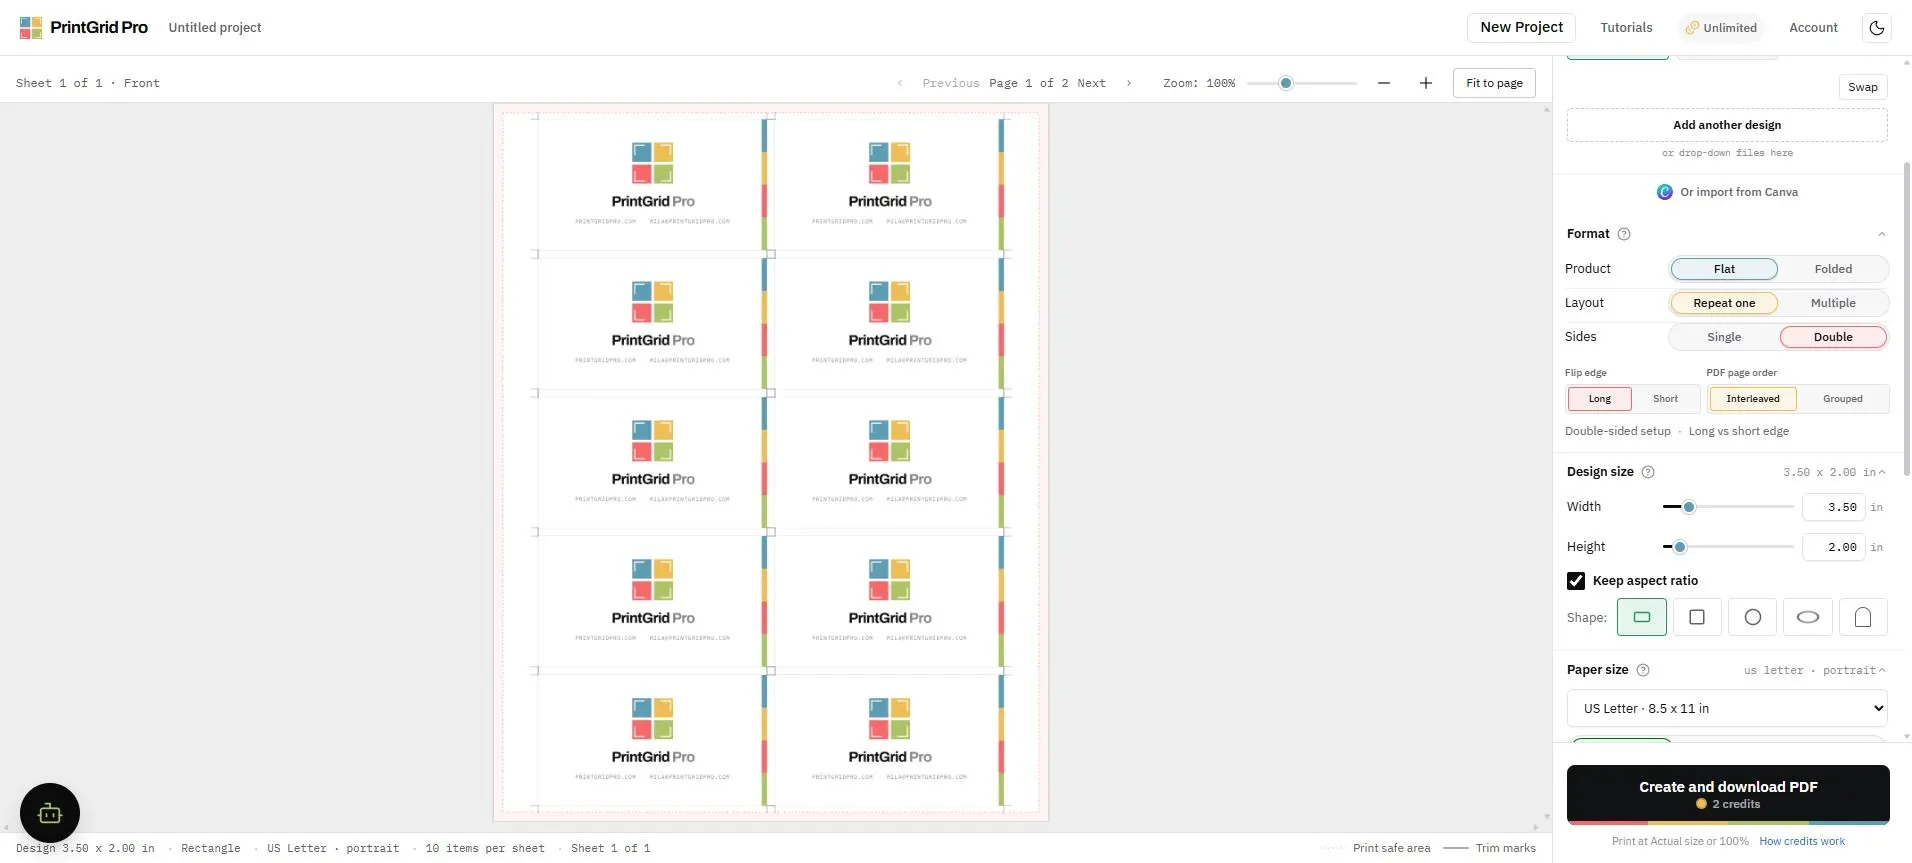The width and height of the screenshot is (1912, 863).
Task: Set flip edge to Short
Action: pyautogui.click(x=1665, y=399)
